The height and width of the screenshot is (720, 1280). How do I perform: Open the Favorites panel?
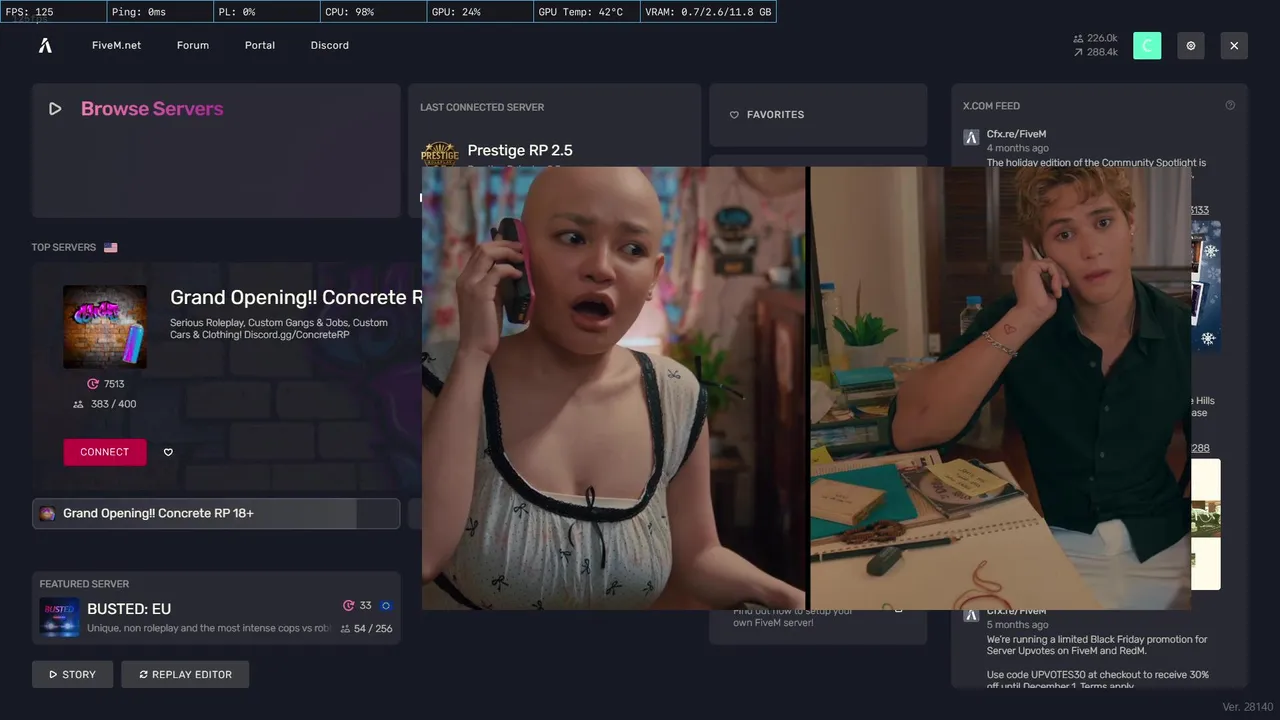coord(818,115)
